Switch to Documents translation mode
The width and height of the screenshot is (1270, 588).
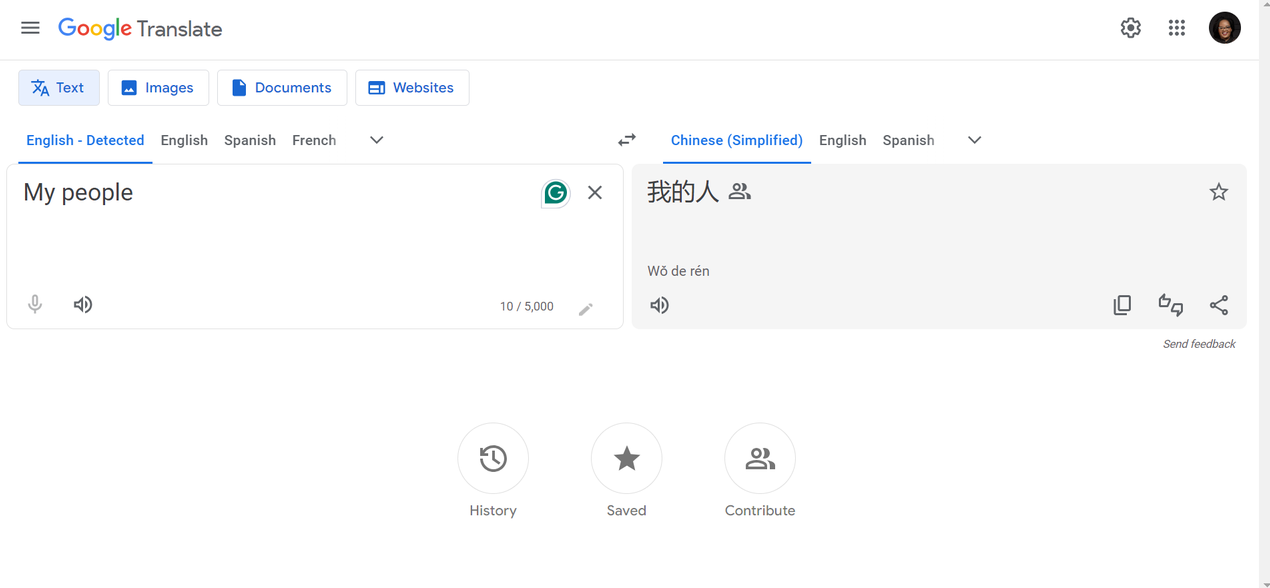[x=282, y=88]
